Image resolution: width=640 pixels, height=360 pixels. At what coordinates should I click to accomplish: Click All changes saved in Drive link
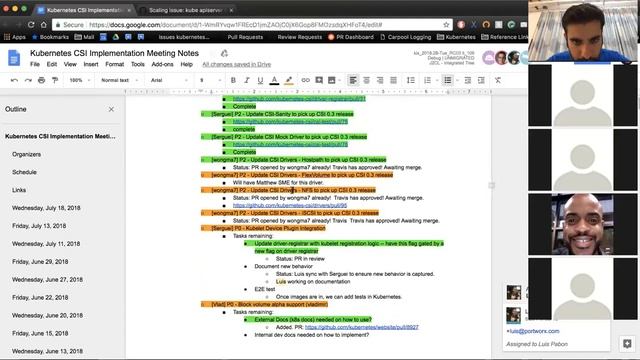pyautogui.click(x=237, y=64)
